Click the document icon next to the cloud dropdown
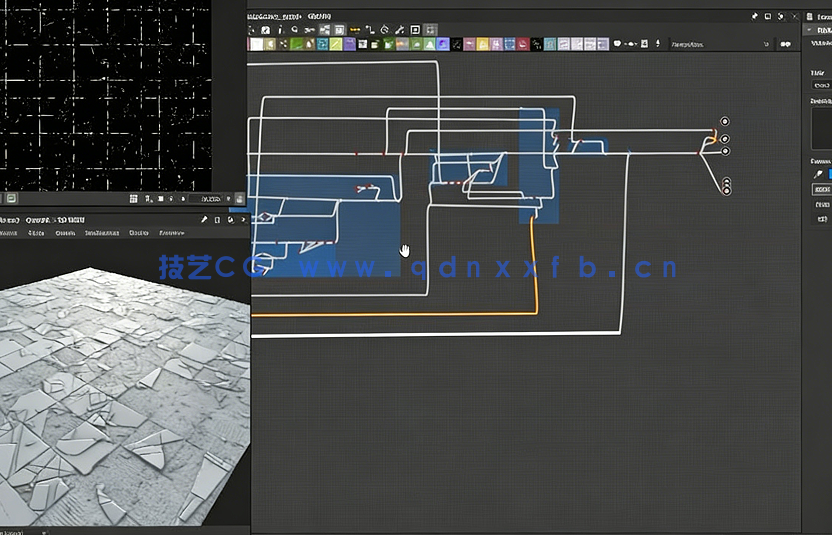This screenshot has width=832, height=535. point(645,44)
